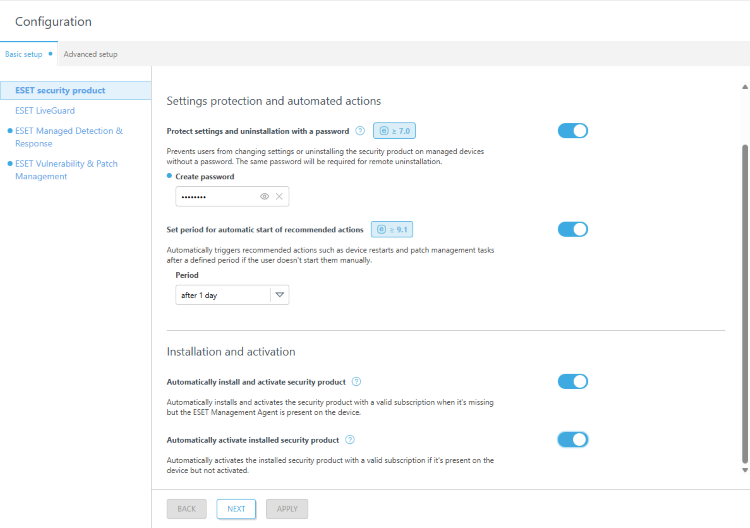Viewport: 750px width, 528px height.
Task: Click help icon next to Protect settings password
Action: tap(360, 131)
